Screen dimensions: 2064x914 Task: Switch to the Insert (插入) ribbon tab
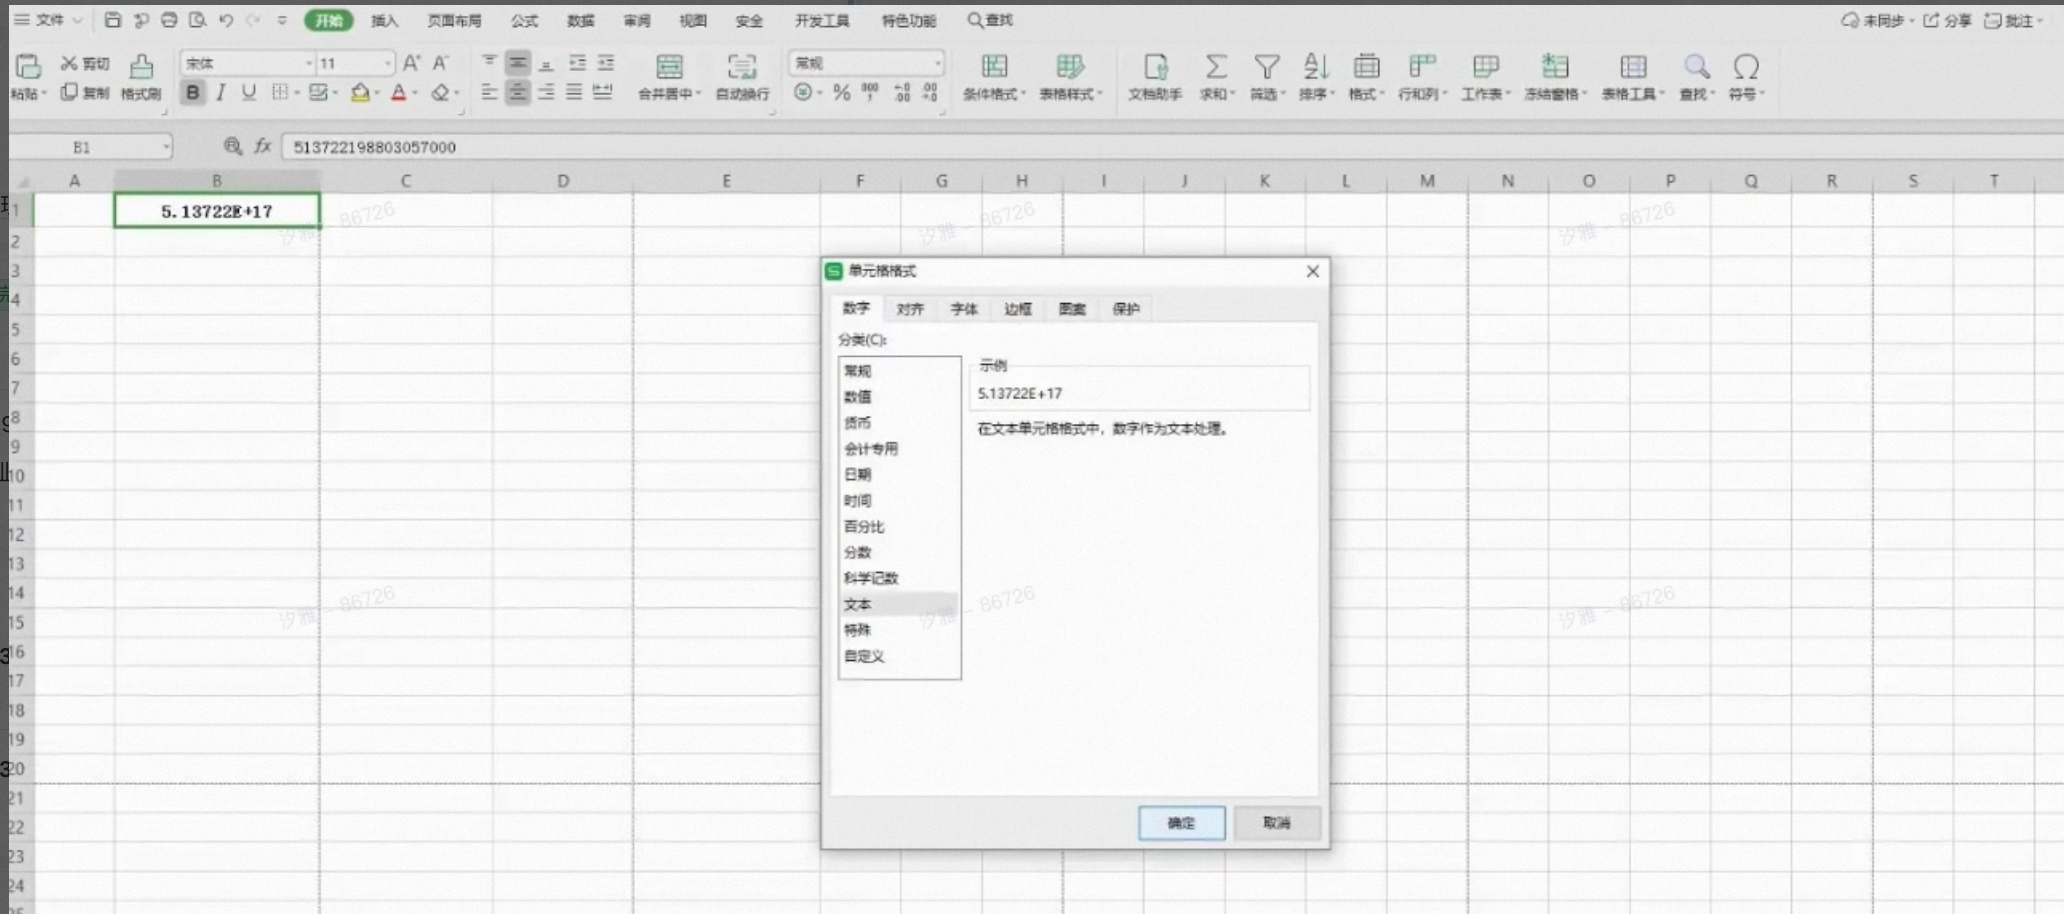pos(384,20)
